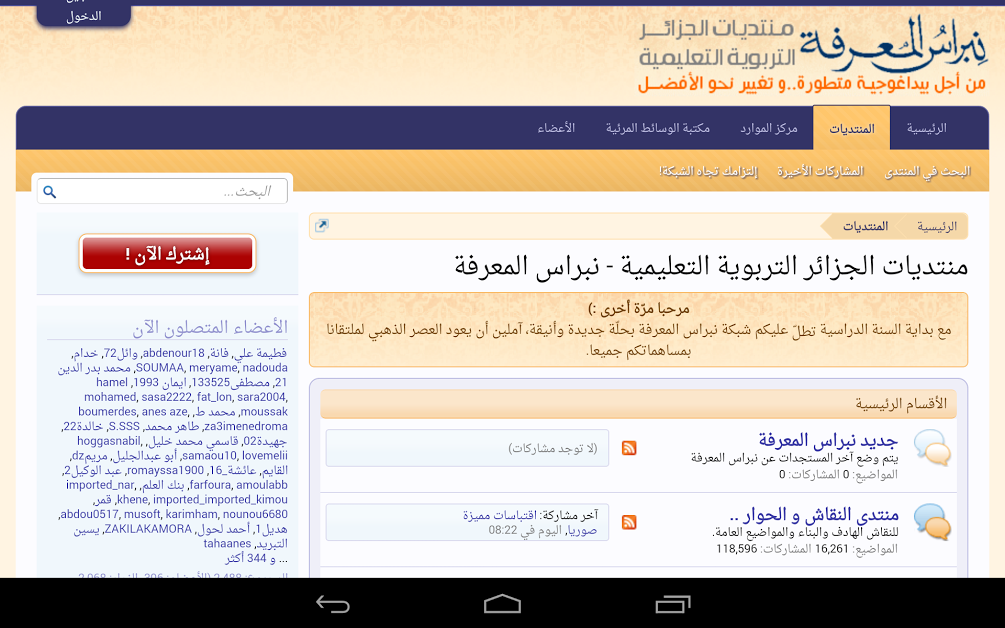Open the online member ZAKILAKAMORA profile
The image size is (1005, 628).
tap(148, 529)
